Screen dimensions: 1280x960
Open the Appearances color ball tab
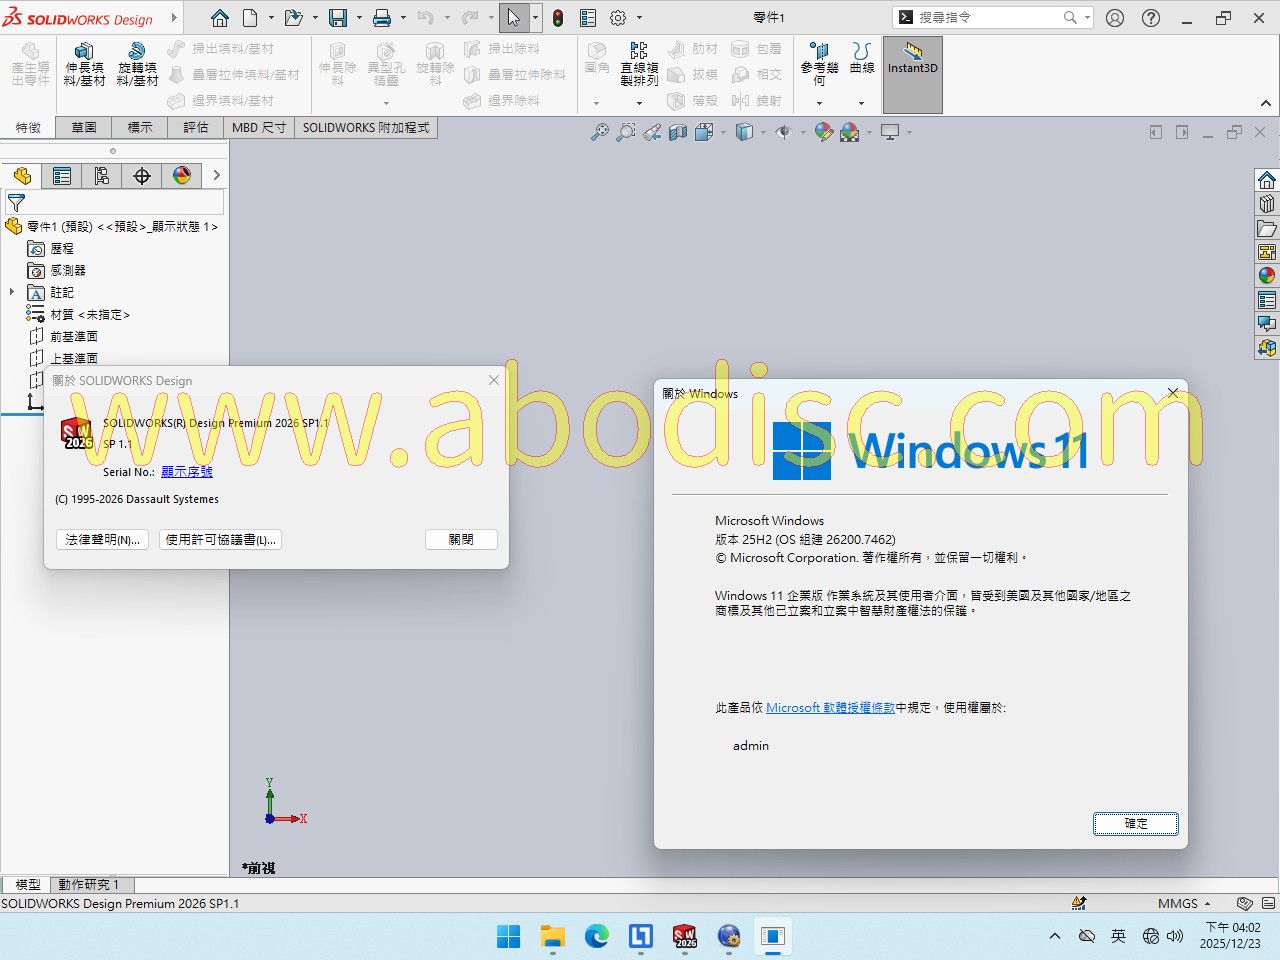pos(182,176)
